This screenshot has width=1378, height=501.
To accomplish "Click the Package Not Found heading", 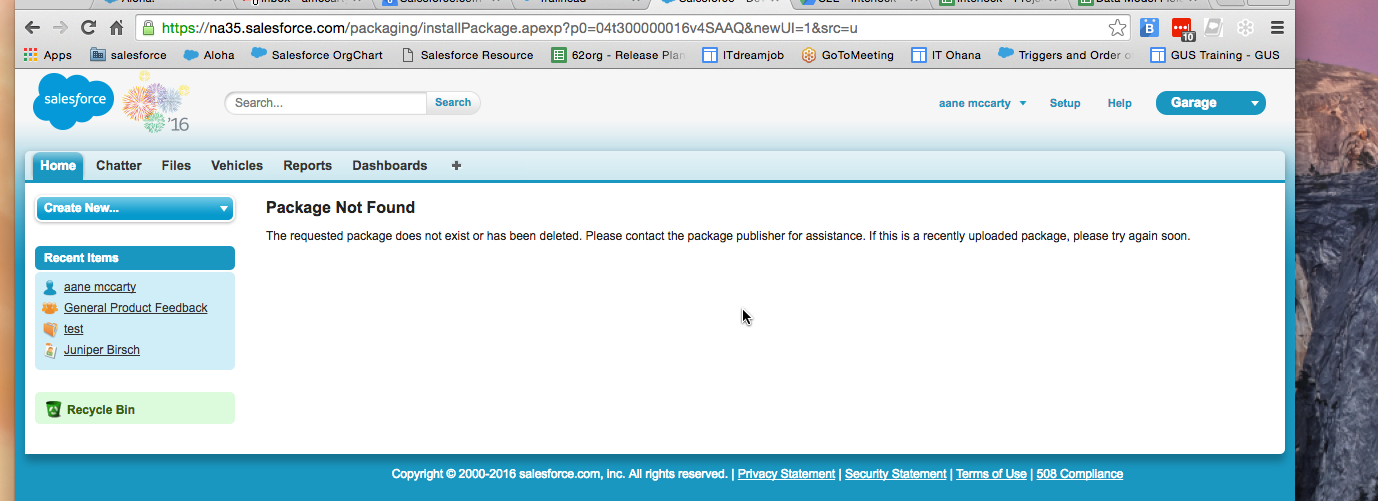I will point(340,208).
